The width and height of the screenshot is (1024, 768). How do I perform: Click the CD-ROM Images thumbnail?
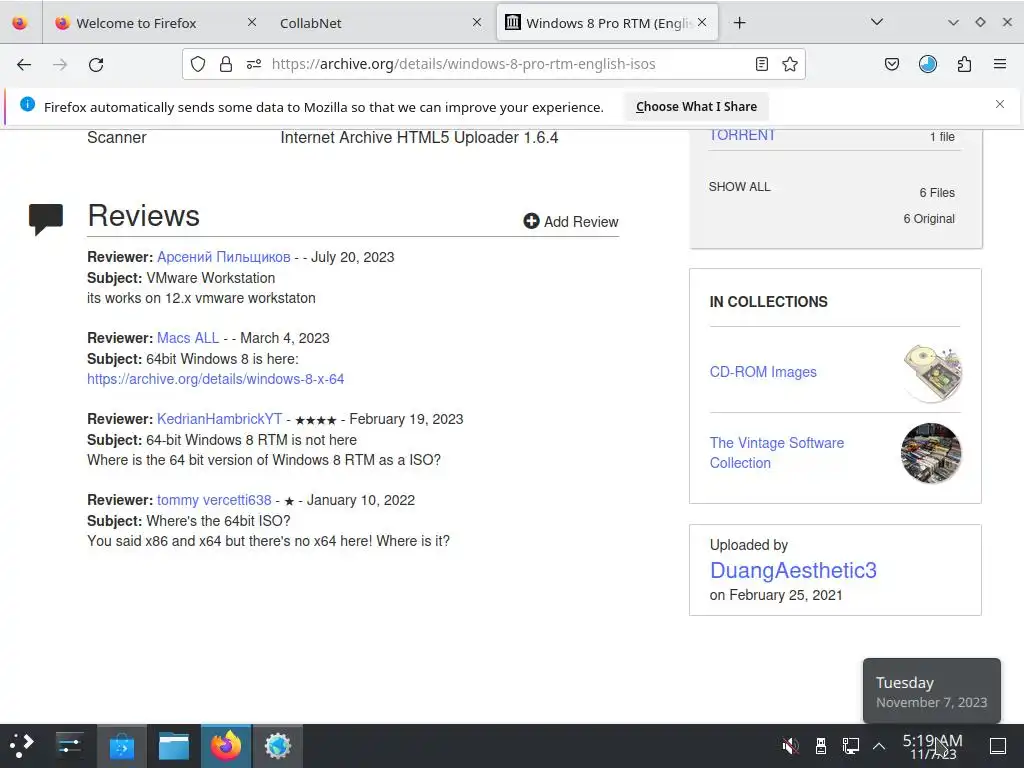click(x=932, y=372)
